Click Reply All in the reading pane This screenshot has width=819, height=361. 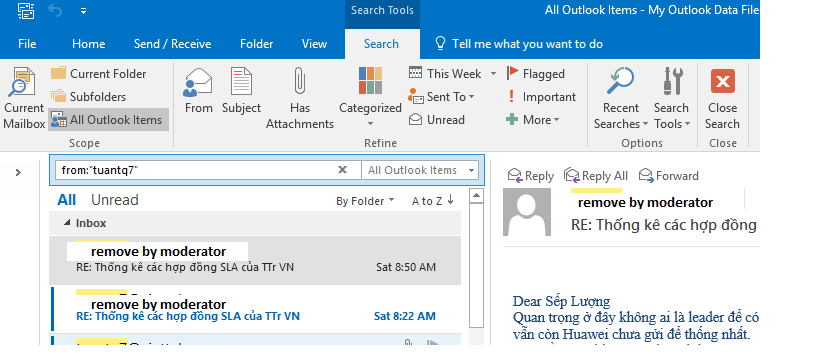[x=596, y=176]
